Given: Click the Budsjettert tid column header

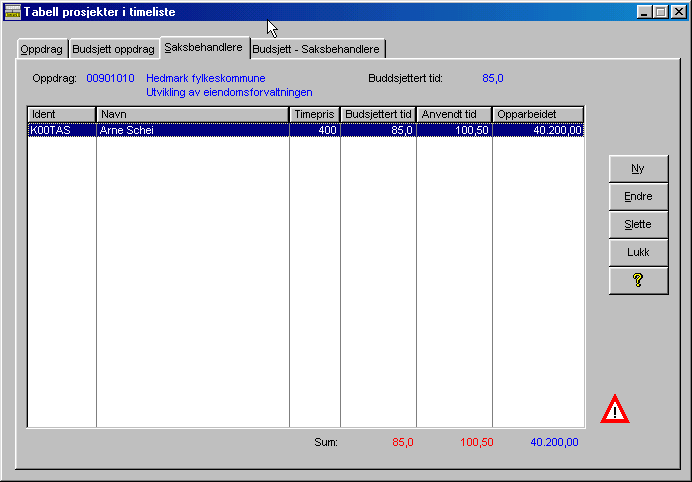Looking at the screenshot, I should pyautogui.click(x=378, y=114).
